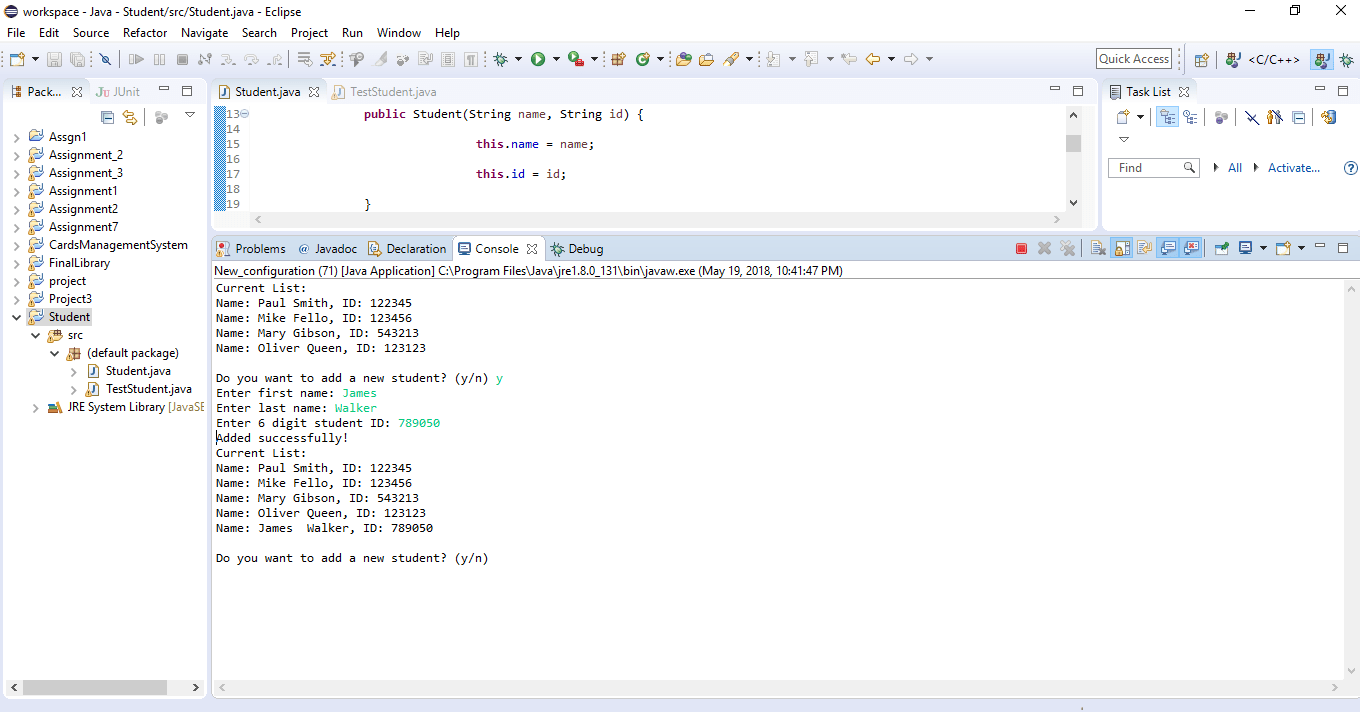Create a new task in Task List
The width and height of the screenshot is (1360, 712).
[x=1121, y=117]
